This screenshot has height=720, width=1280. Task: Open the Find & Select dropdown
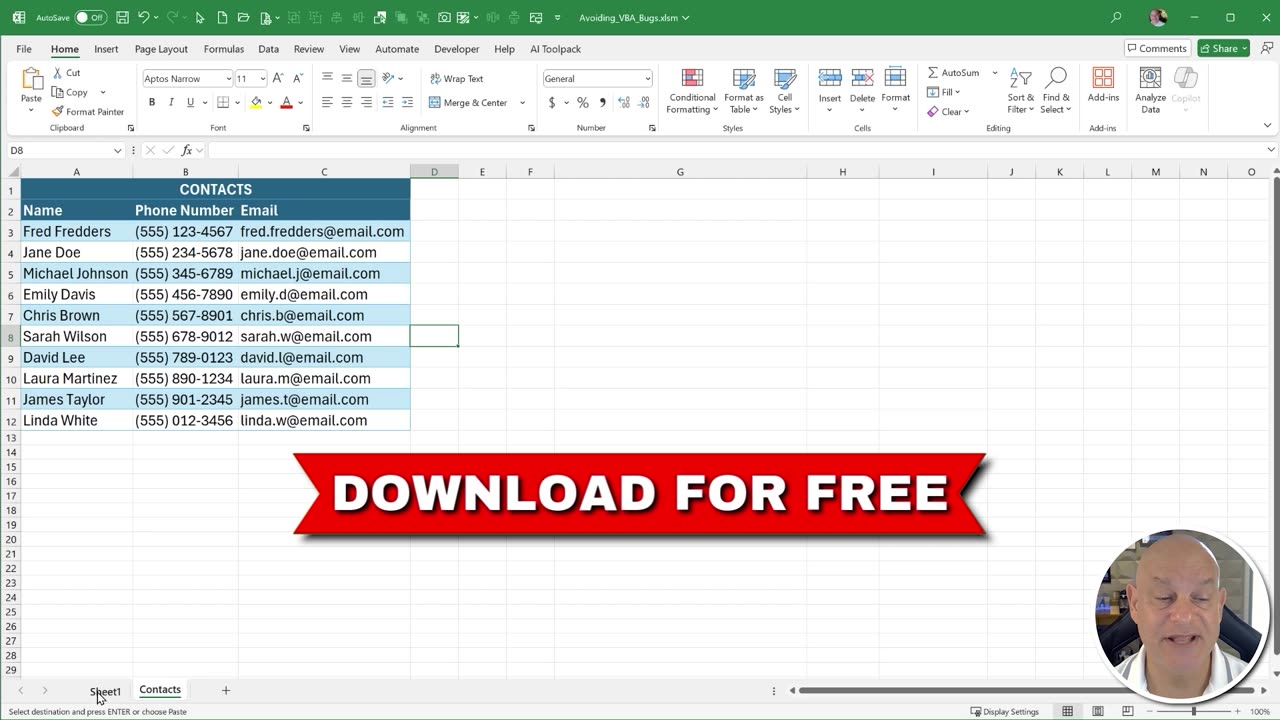[x=1056, y=91]
